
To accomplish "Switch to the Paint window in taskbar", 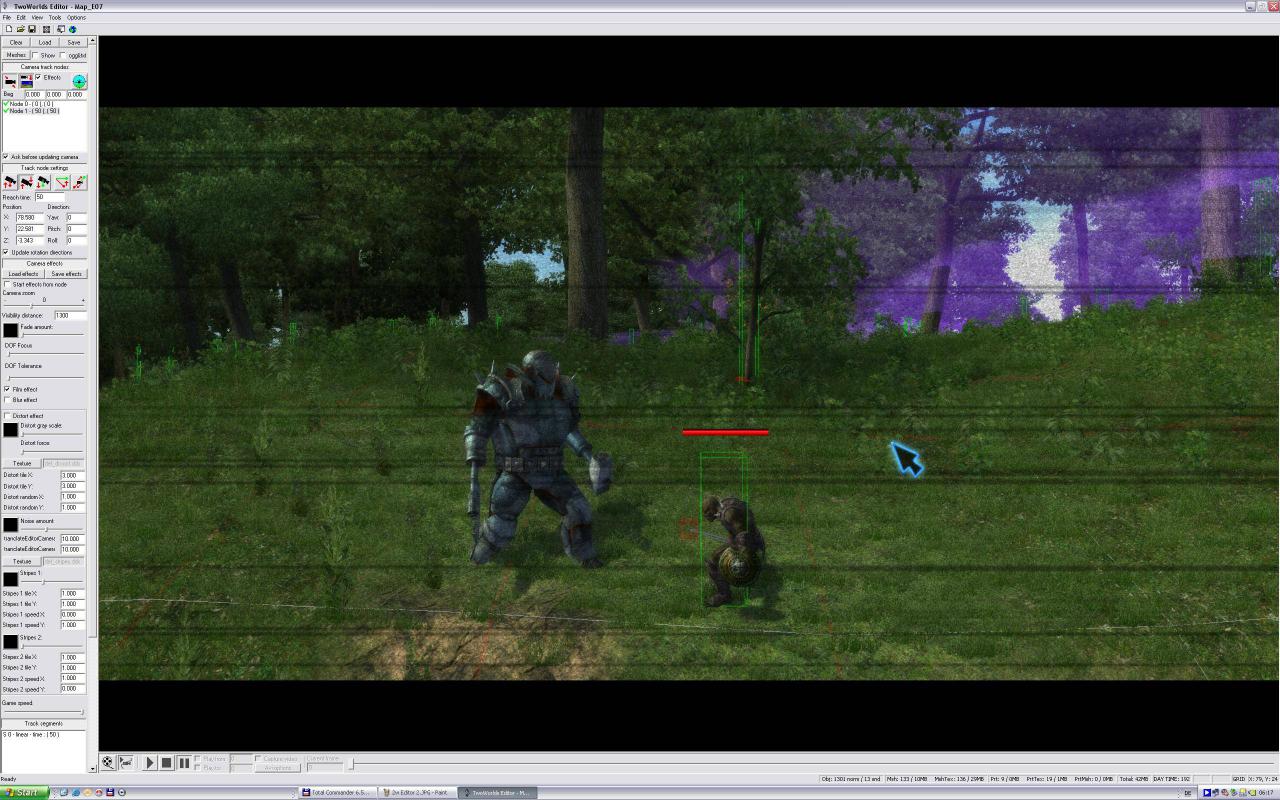I will 417,792.
